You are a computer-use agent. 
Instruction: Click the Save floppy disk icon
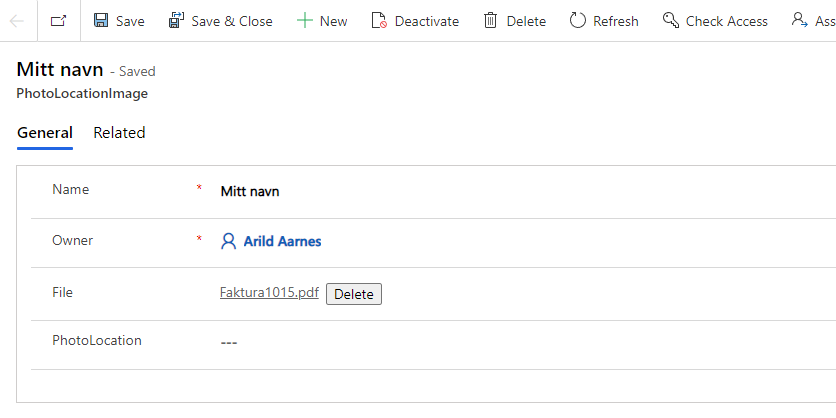101,21
